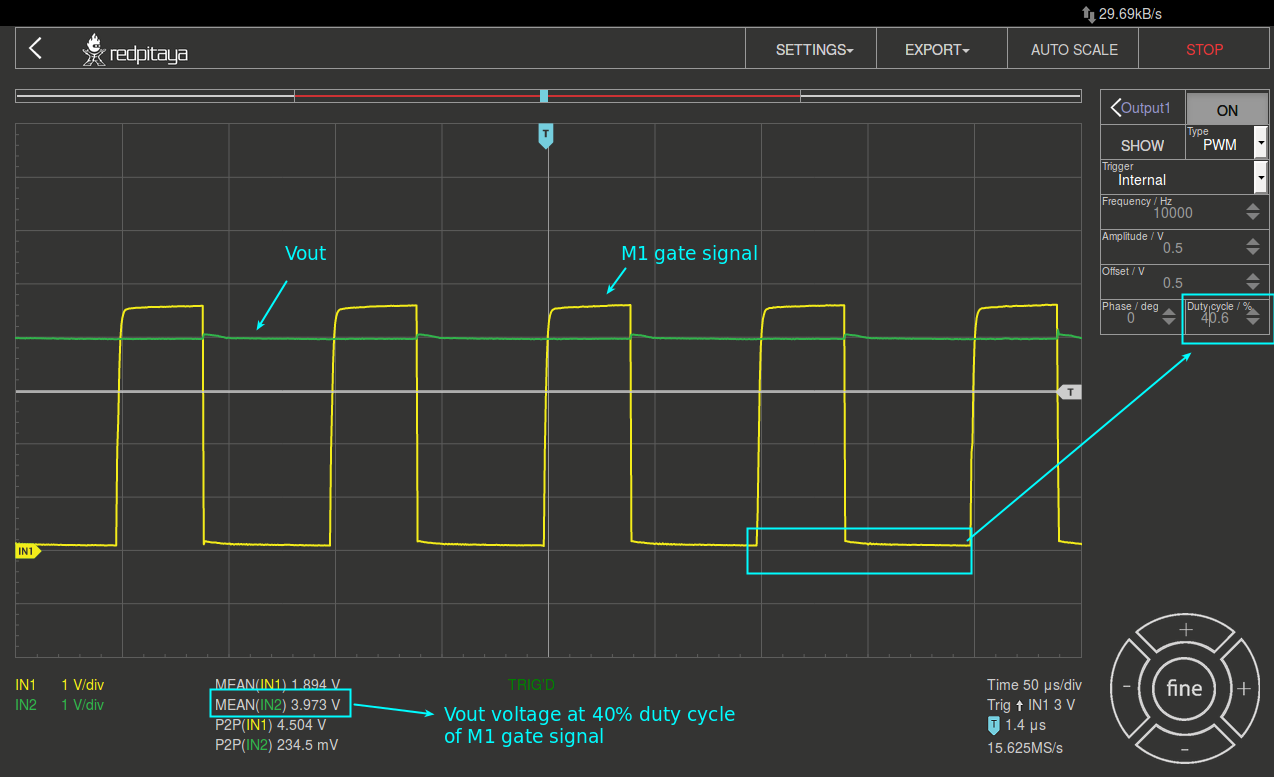Select IN2 1 V/div channel label
Viewport: 1274px width, 777px height.
coord(60,704)
